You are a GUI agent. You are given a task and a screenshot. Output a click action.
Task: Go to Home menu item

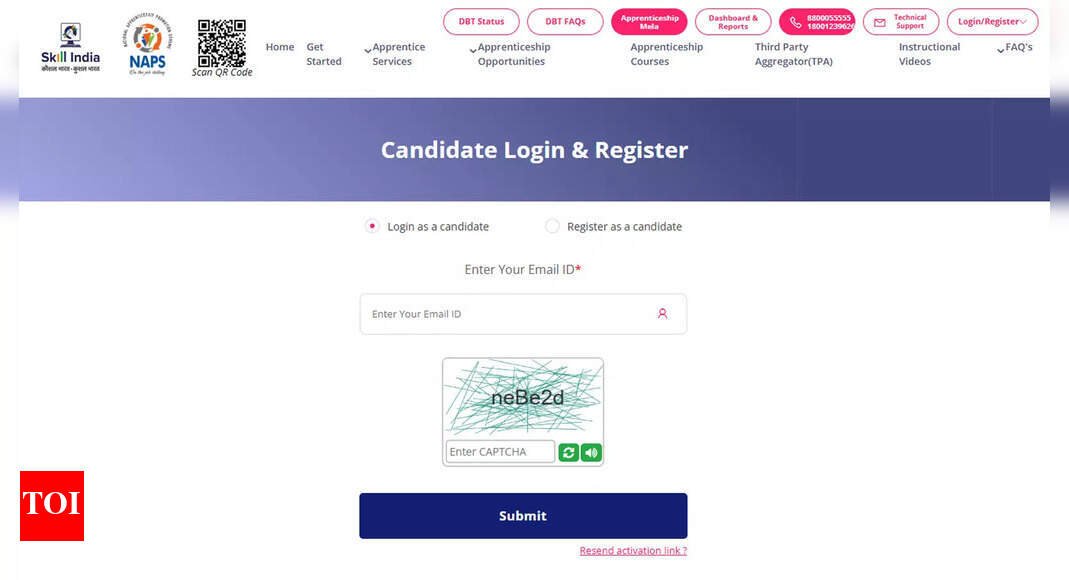click(x=280, y=47)
